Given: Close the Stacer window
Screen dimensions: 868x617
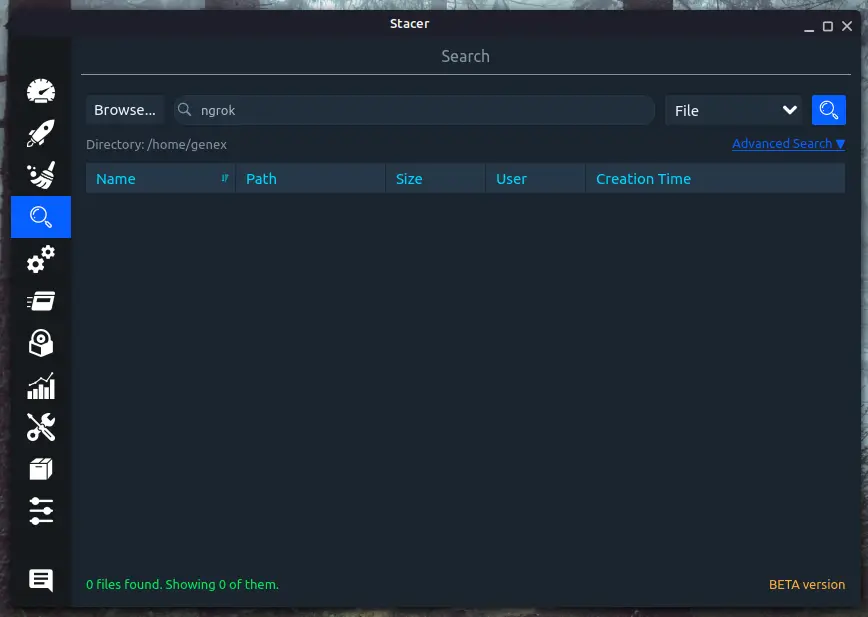Looking at the screenshot, I should pos(847,26).
